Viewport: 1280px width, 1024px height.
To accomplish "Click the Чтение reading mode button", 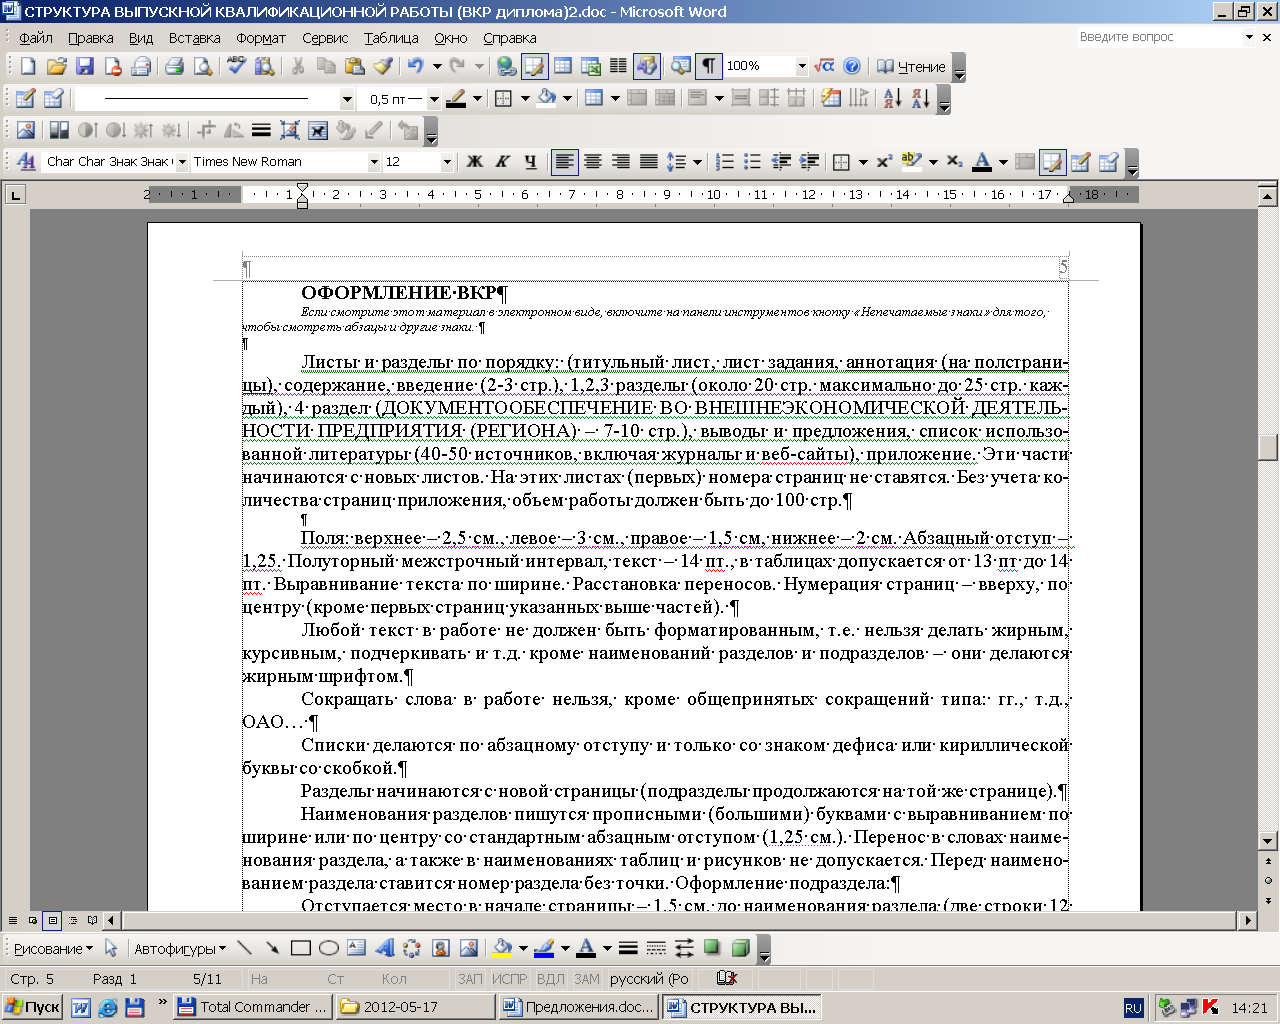I will pyautogui.click(x=911, y=67).
